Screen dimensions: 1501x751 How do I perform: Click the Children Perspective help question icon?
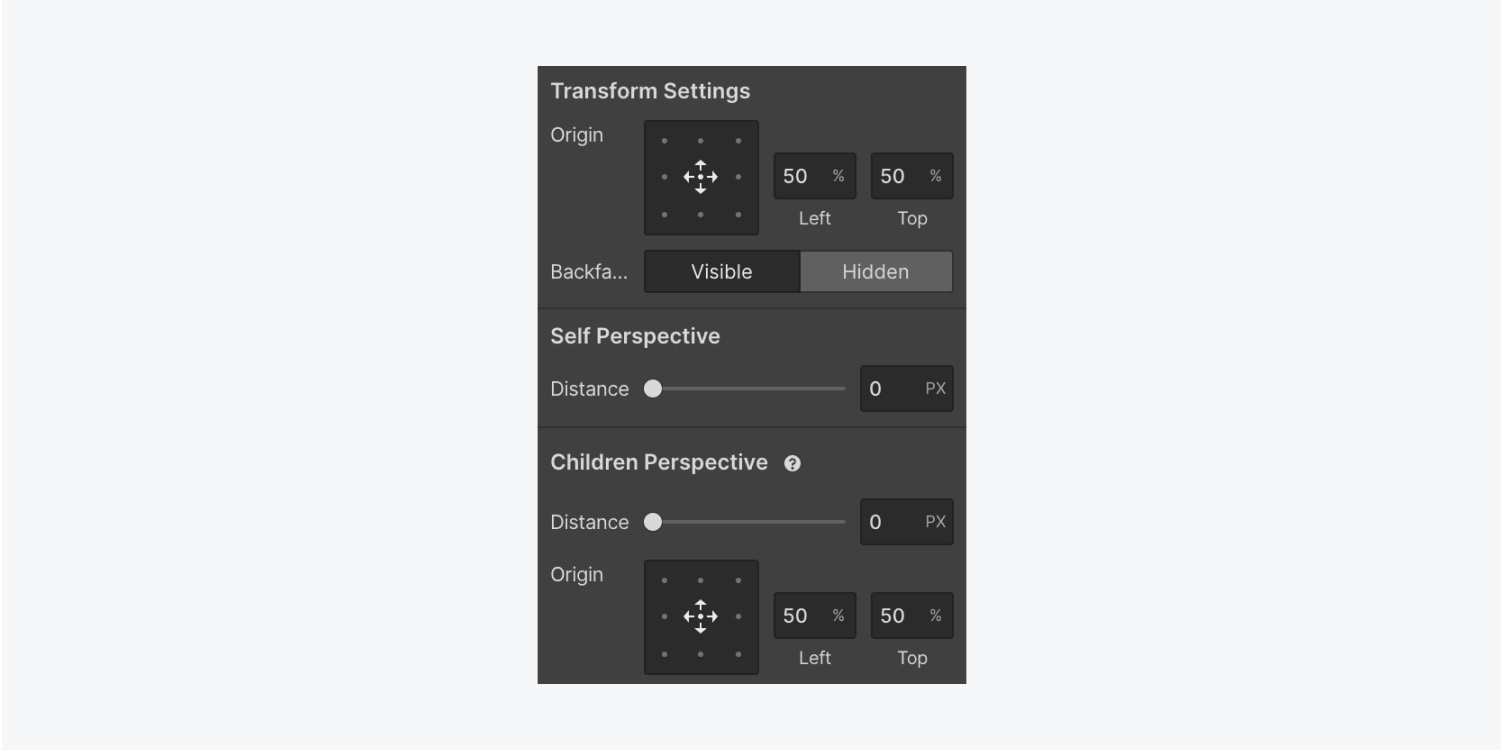pos(793,464)
